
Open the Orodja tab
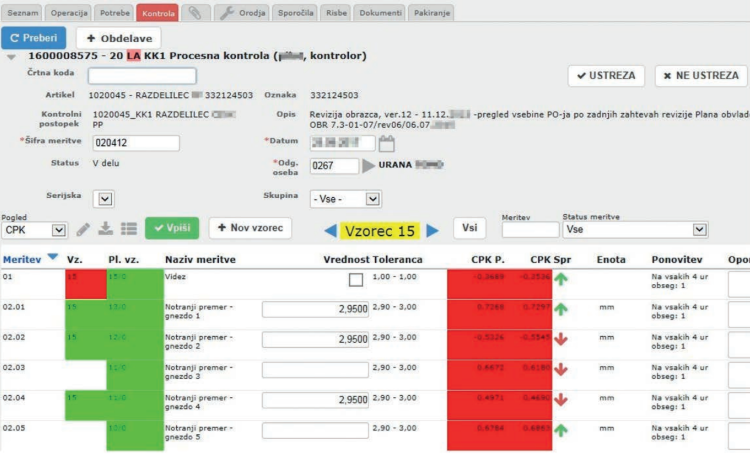[x=242, y=13]
